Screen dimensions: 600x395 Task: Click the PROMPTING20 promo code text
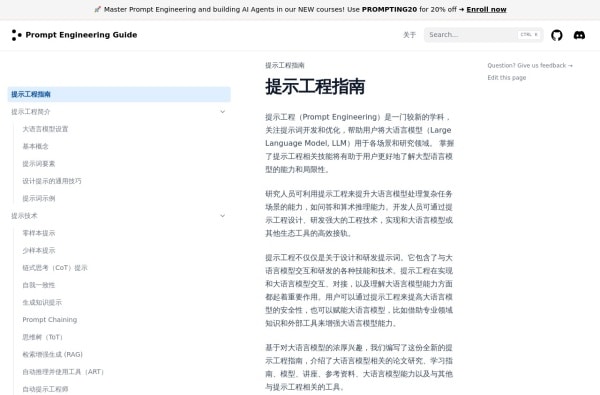389,10
